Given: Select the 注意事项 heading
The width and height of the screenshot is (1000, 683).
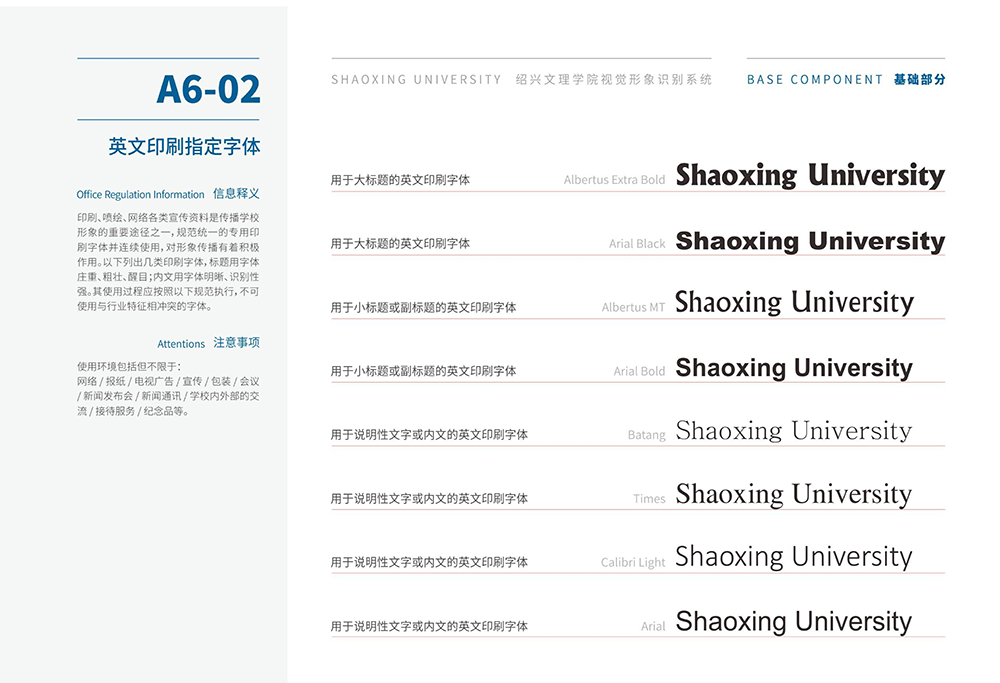Looking at the screenshot, I should (236, 343).
